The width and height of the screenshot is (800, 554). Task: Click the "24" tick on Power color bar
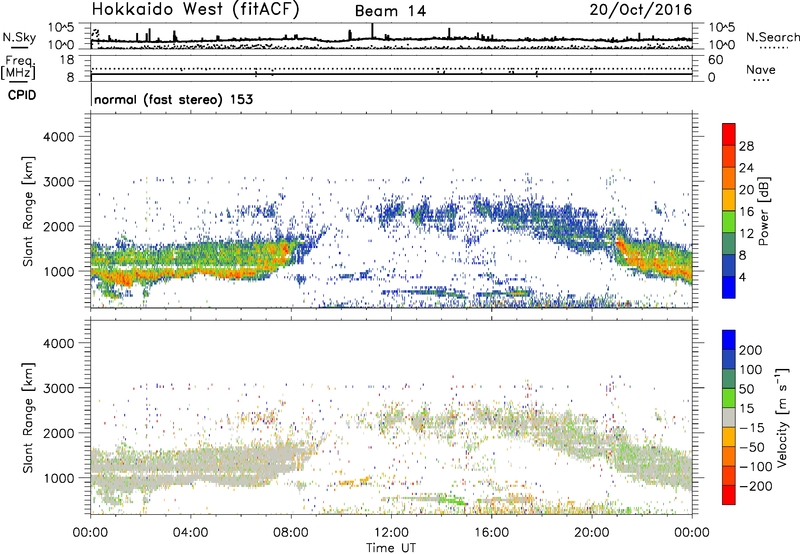click(x=746, y=168)
